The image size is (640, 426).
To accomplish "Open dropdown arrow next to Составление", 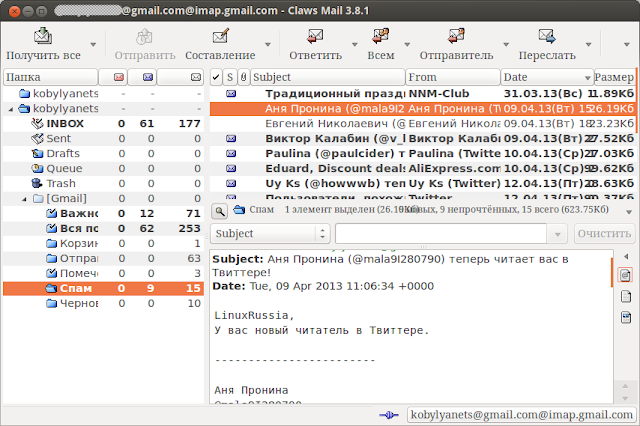I will tap(268, 44).
